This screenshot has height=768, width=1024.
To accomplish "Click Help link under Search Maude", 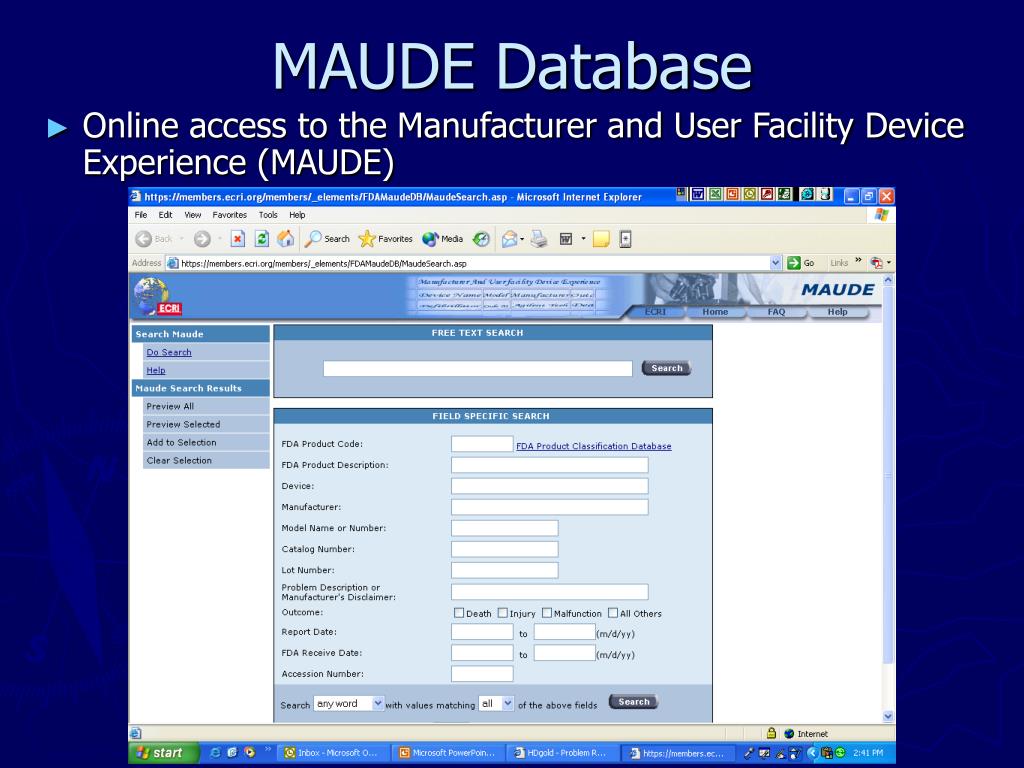I will [156, 370].
